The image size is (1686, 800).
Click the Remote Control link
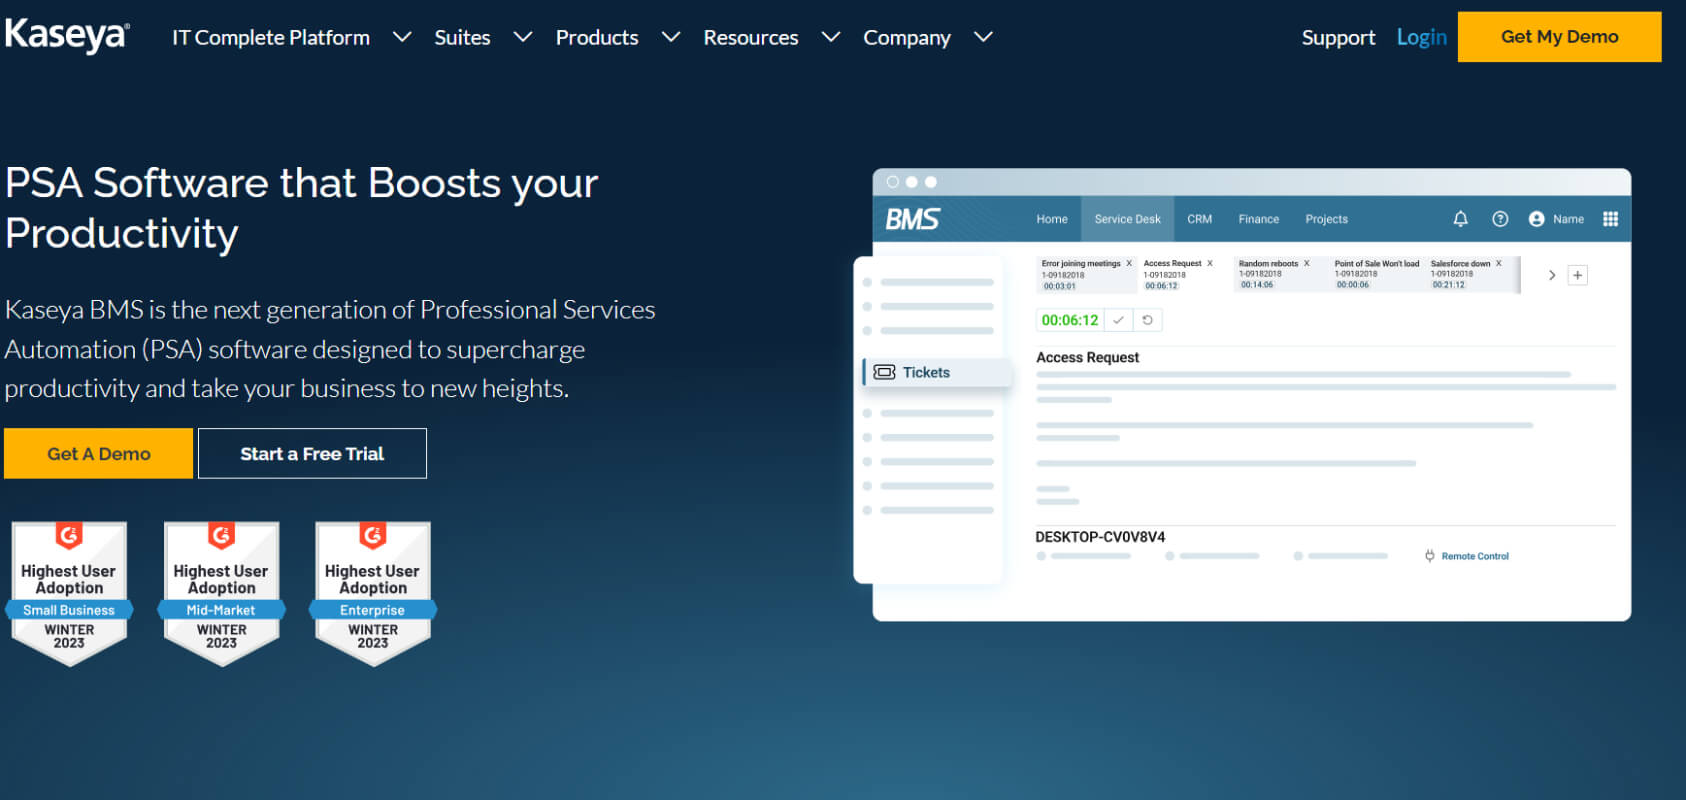(x=1475, y=556)
